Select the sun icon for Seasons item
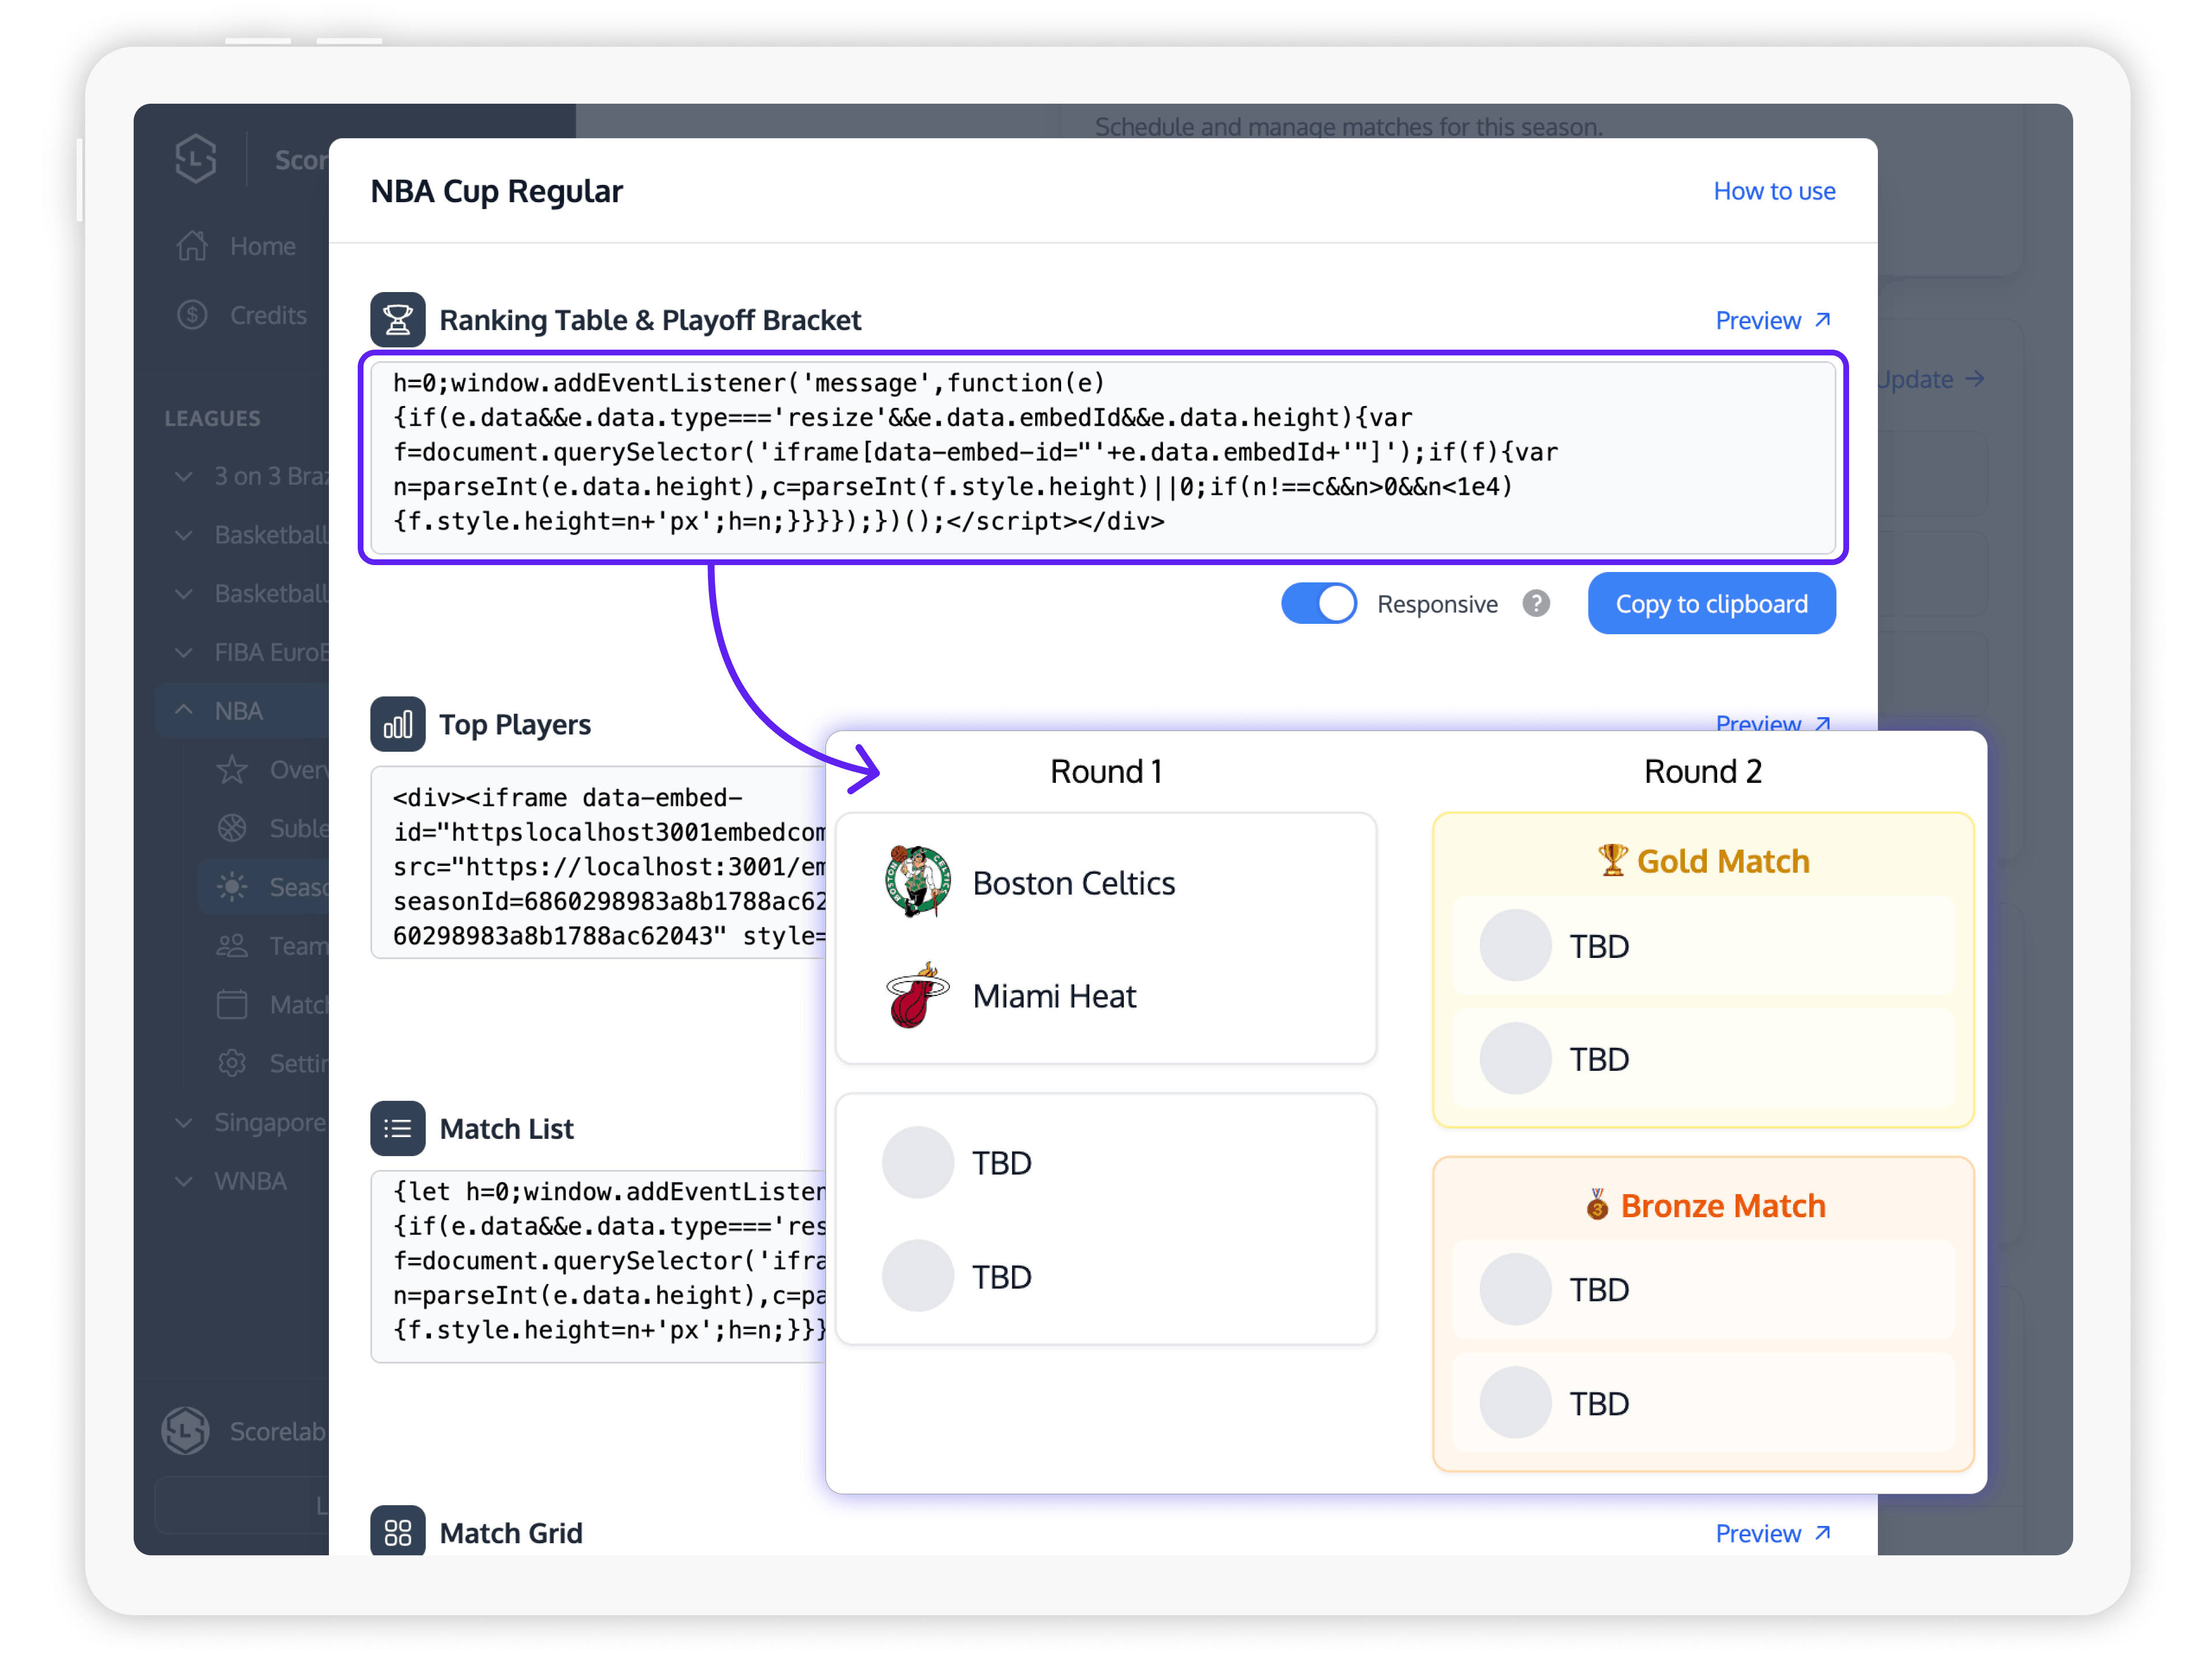 [x=232, y=887]
